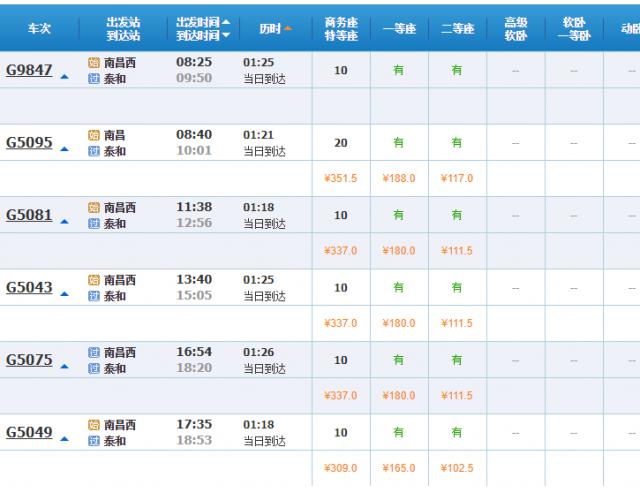Collapse price row for train G5075
Viewport: 640px width, 493px height.
click(x=64, y=366)
